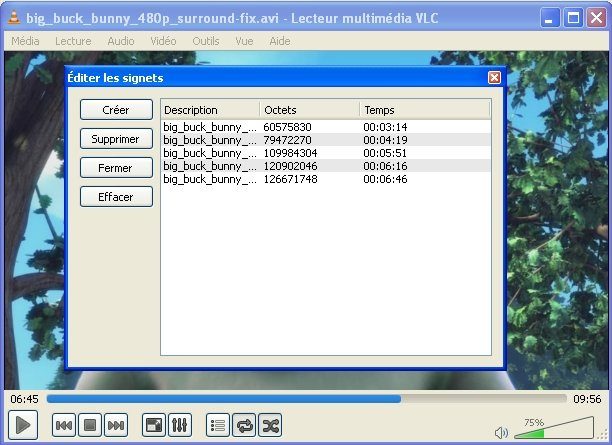612x445 pixels.
Task: Skip to next media track
Action: tap(116, 425)
